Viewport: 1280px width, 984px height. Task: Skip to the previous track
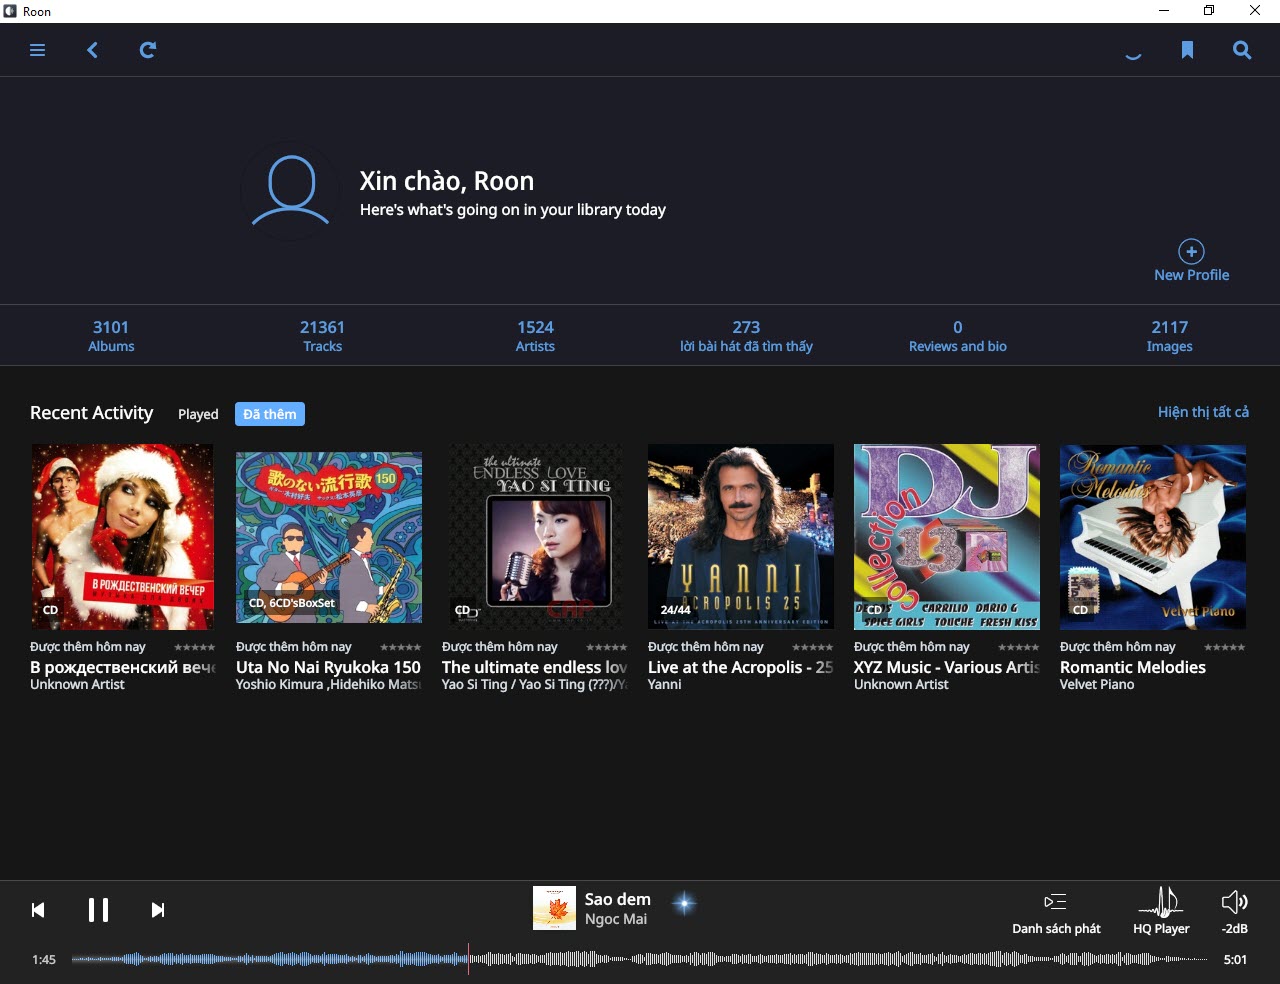(x=38, y=910)
